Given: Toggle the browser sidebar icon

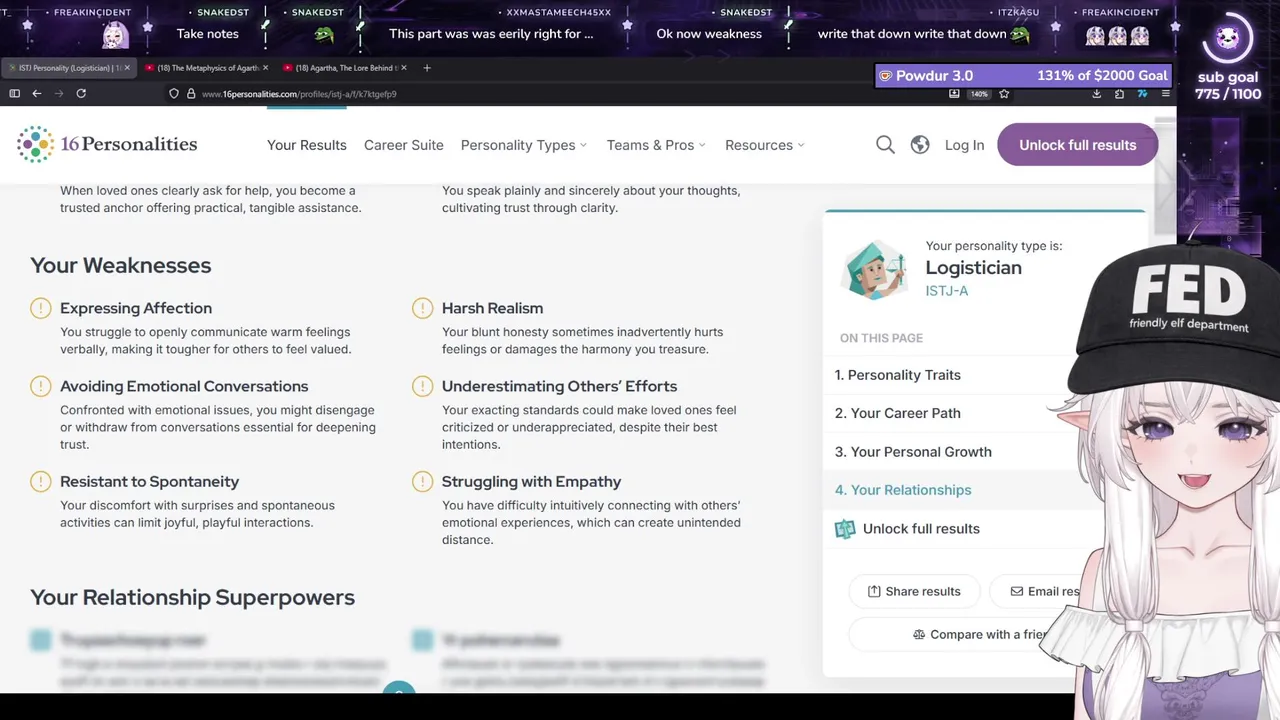Looking at the screenshot, I should [14, 93].
